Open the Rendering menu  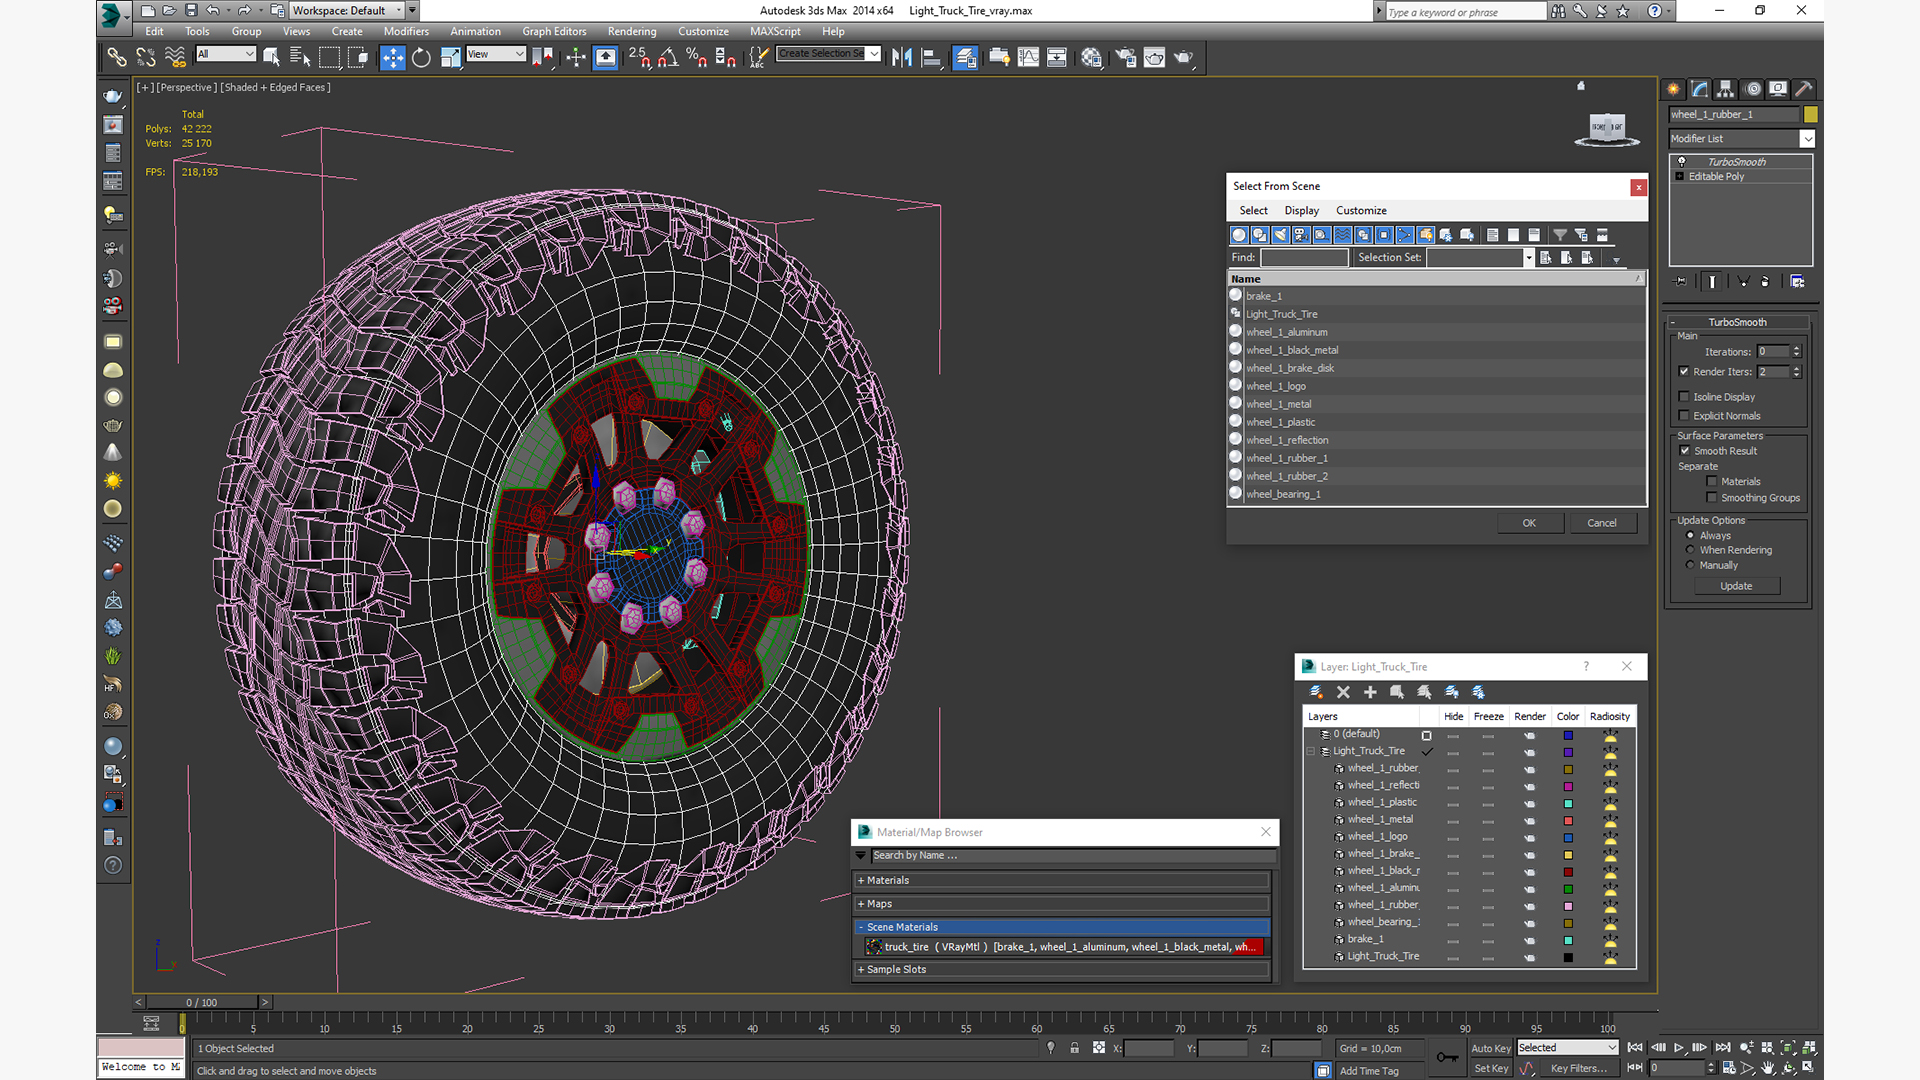tap(632, 32)
